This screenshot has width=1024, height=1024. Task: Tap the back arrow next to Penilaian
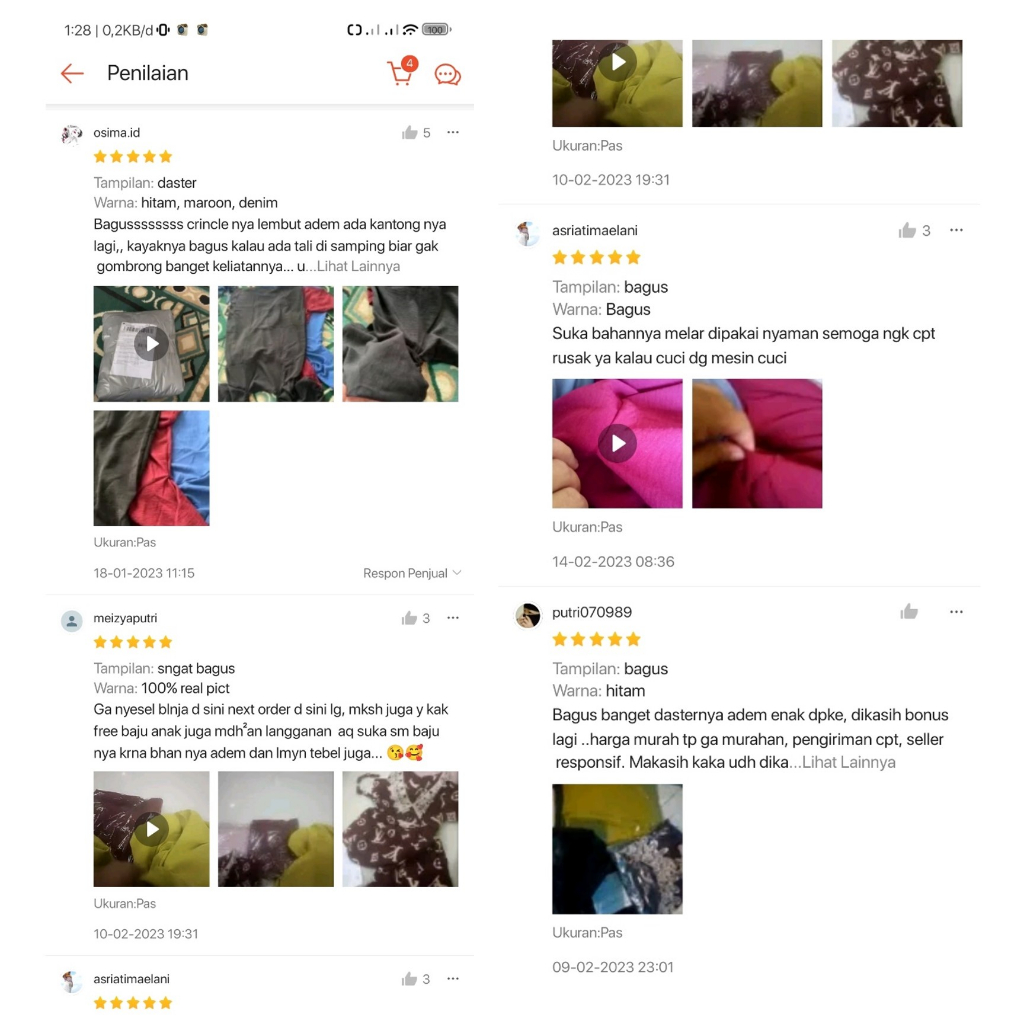[x=72, y=73]
